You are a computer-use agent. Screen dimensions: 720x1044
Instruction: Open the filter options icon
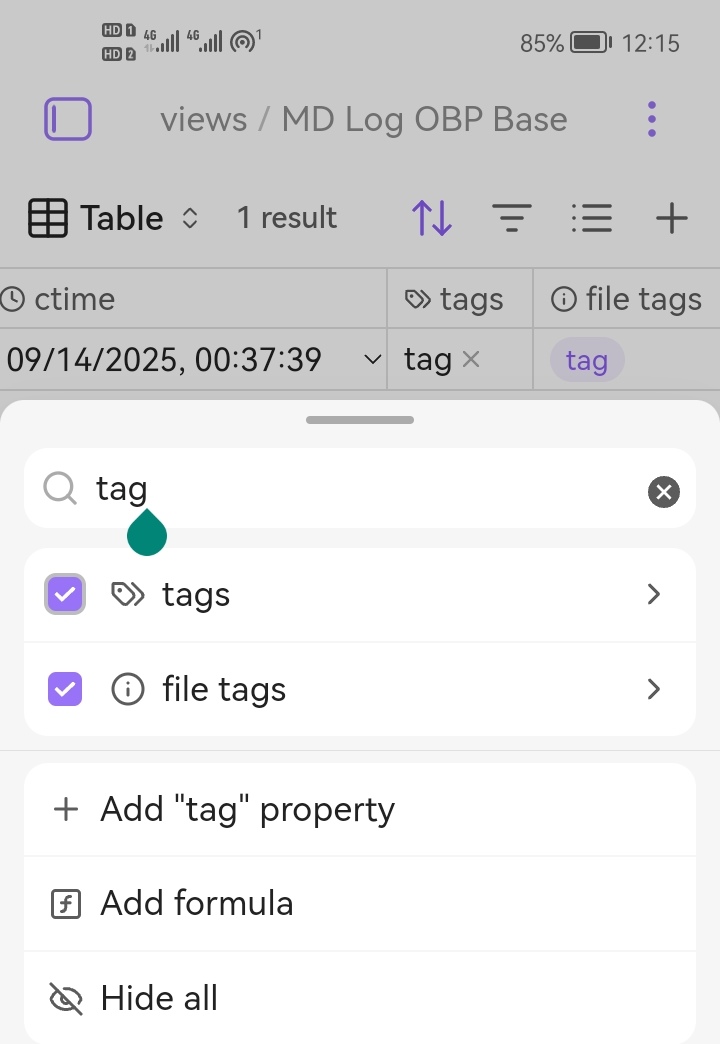512,217
